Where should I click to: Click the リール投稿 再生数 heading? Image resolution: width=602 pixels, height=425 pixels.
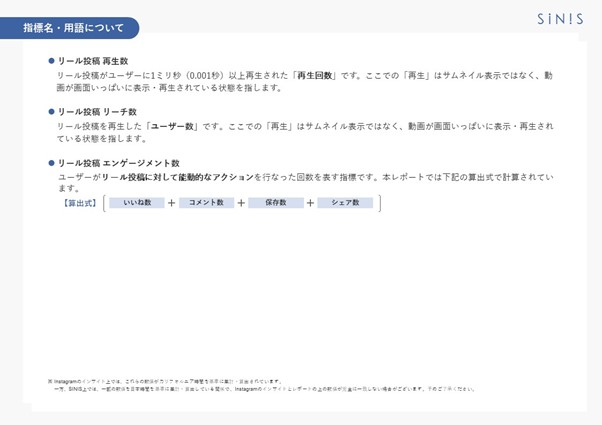(93, 61)
